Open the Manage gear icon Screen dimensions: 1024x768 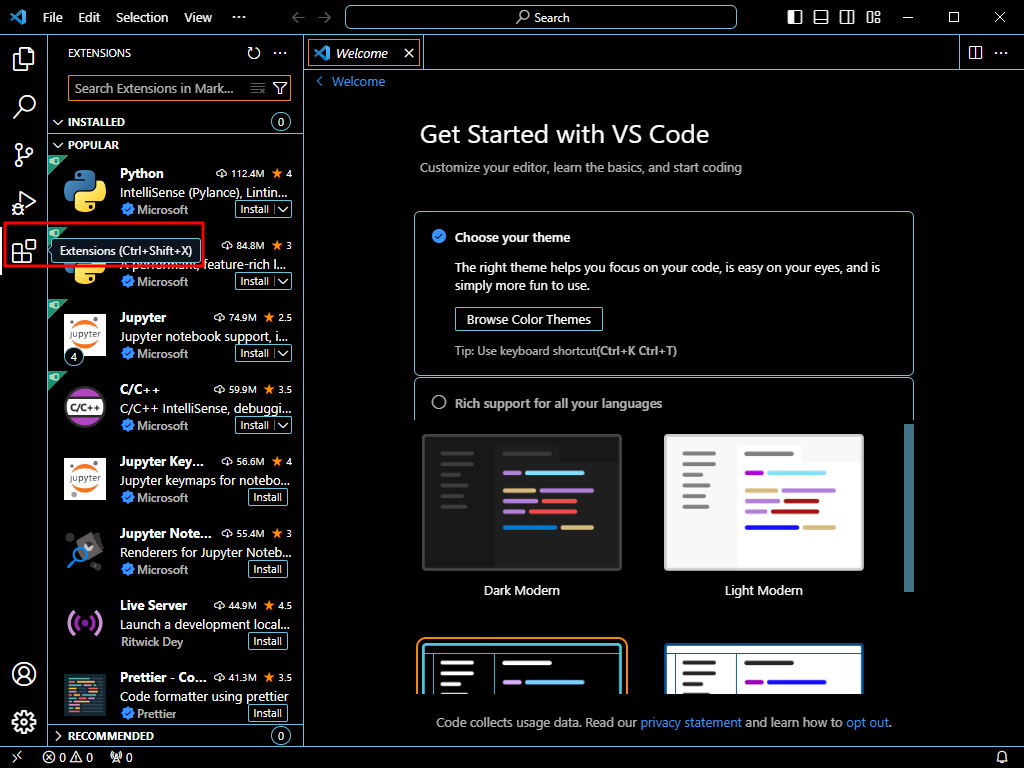[24, 722]
